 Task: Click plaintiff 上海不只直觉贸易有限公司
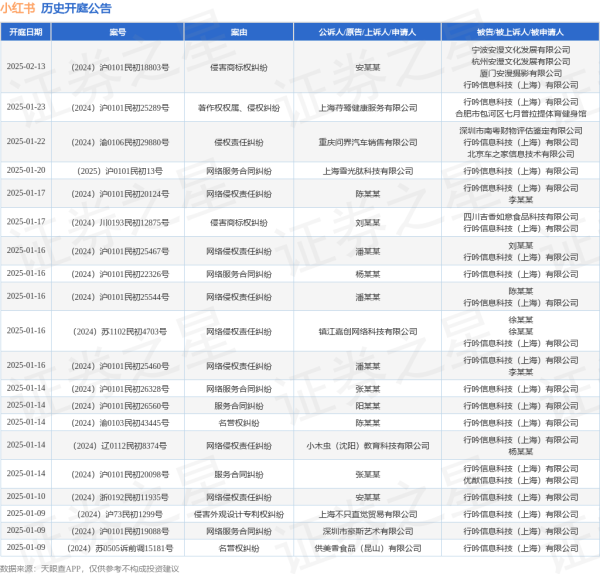point(368,514)
